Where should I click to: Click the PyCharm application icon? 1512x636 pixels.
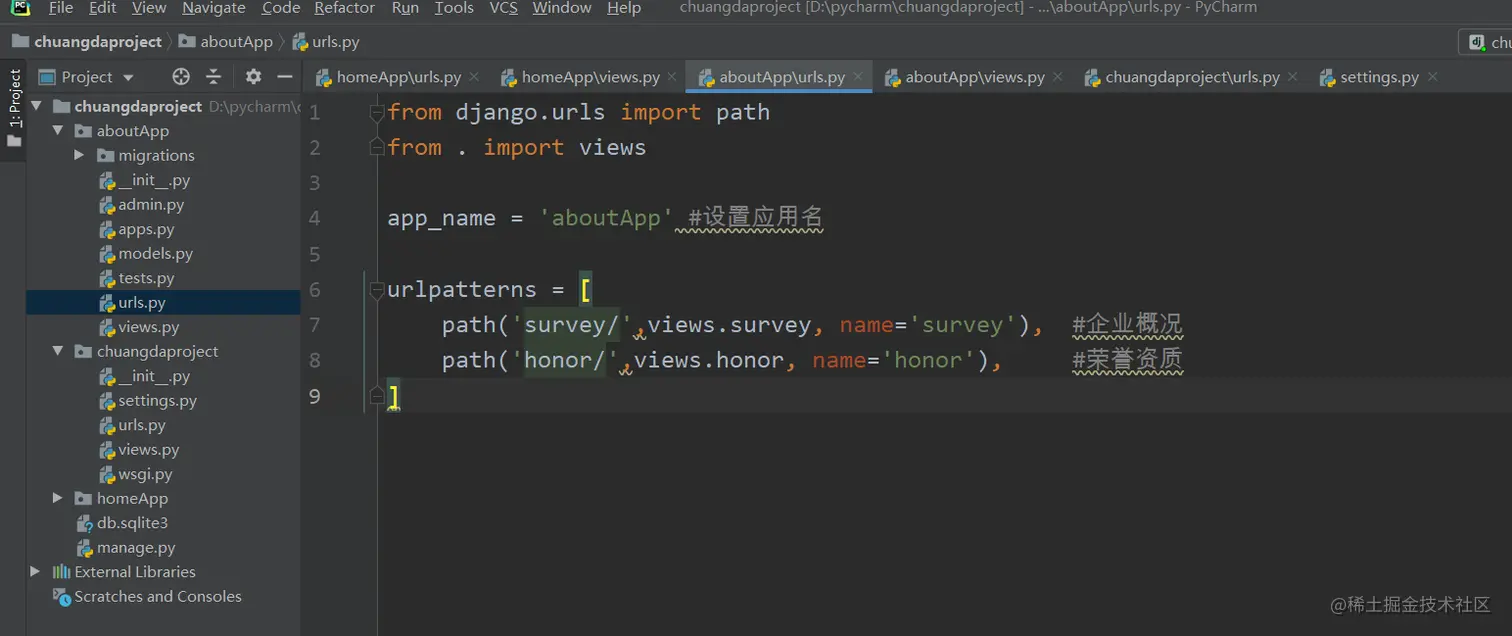click(20, 8)
